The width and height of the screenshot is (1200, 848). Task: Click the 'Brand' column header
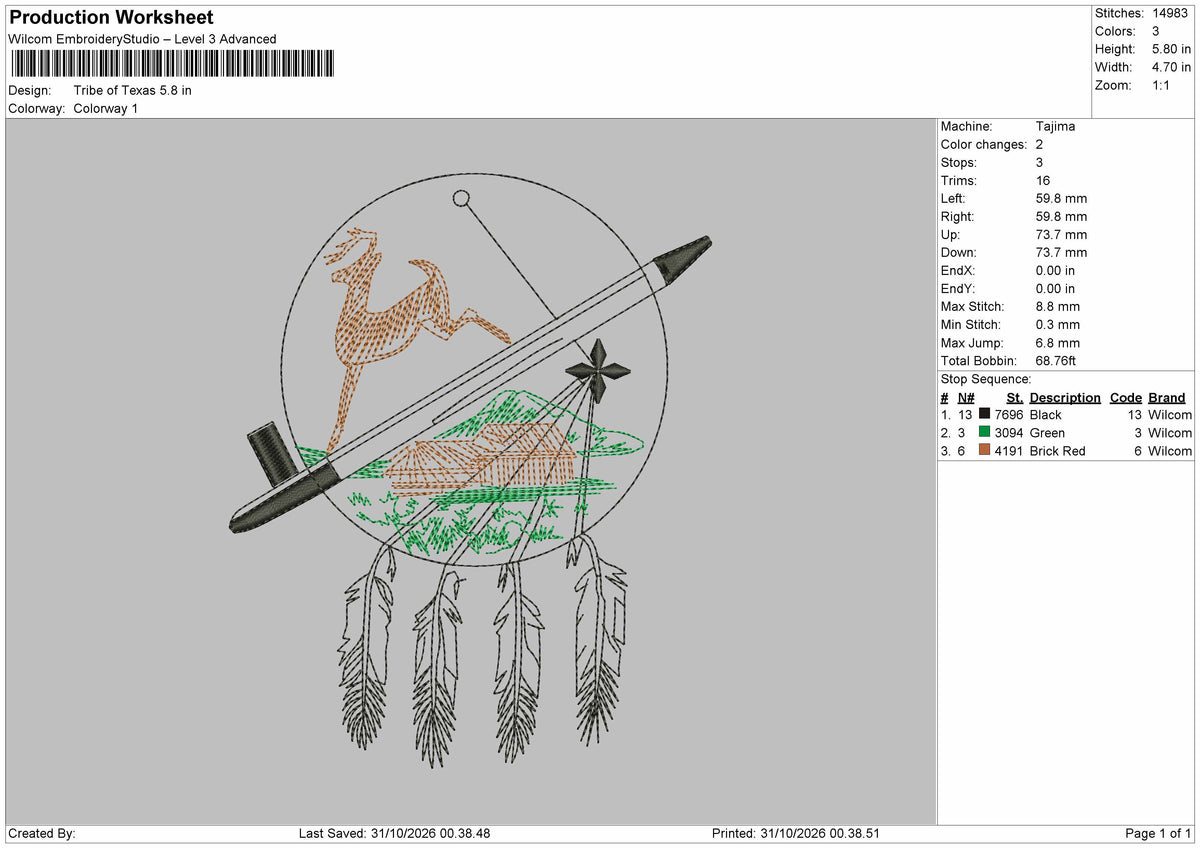[x=1166, y=397]
